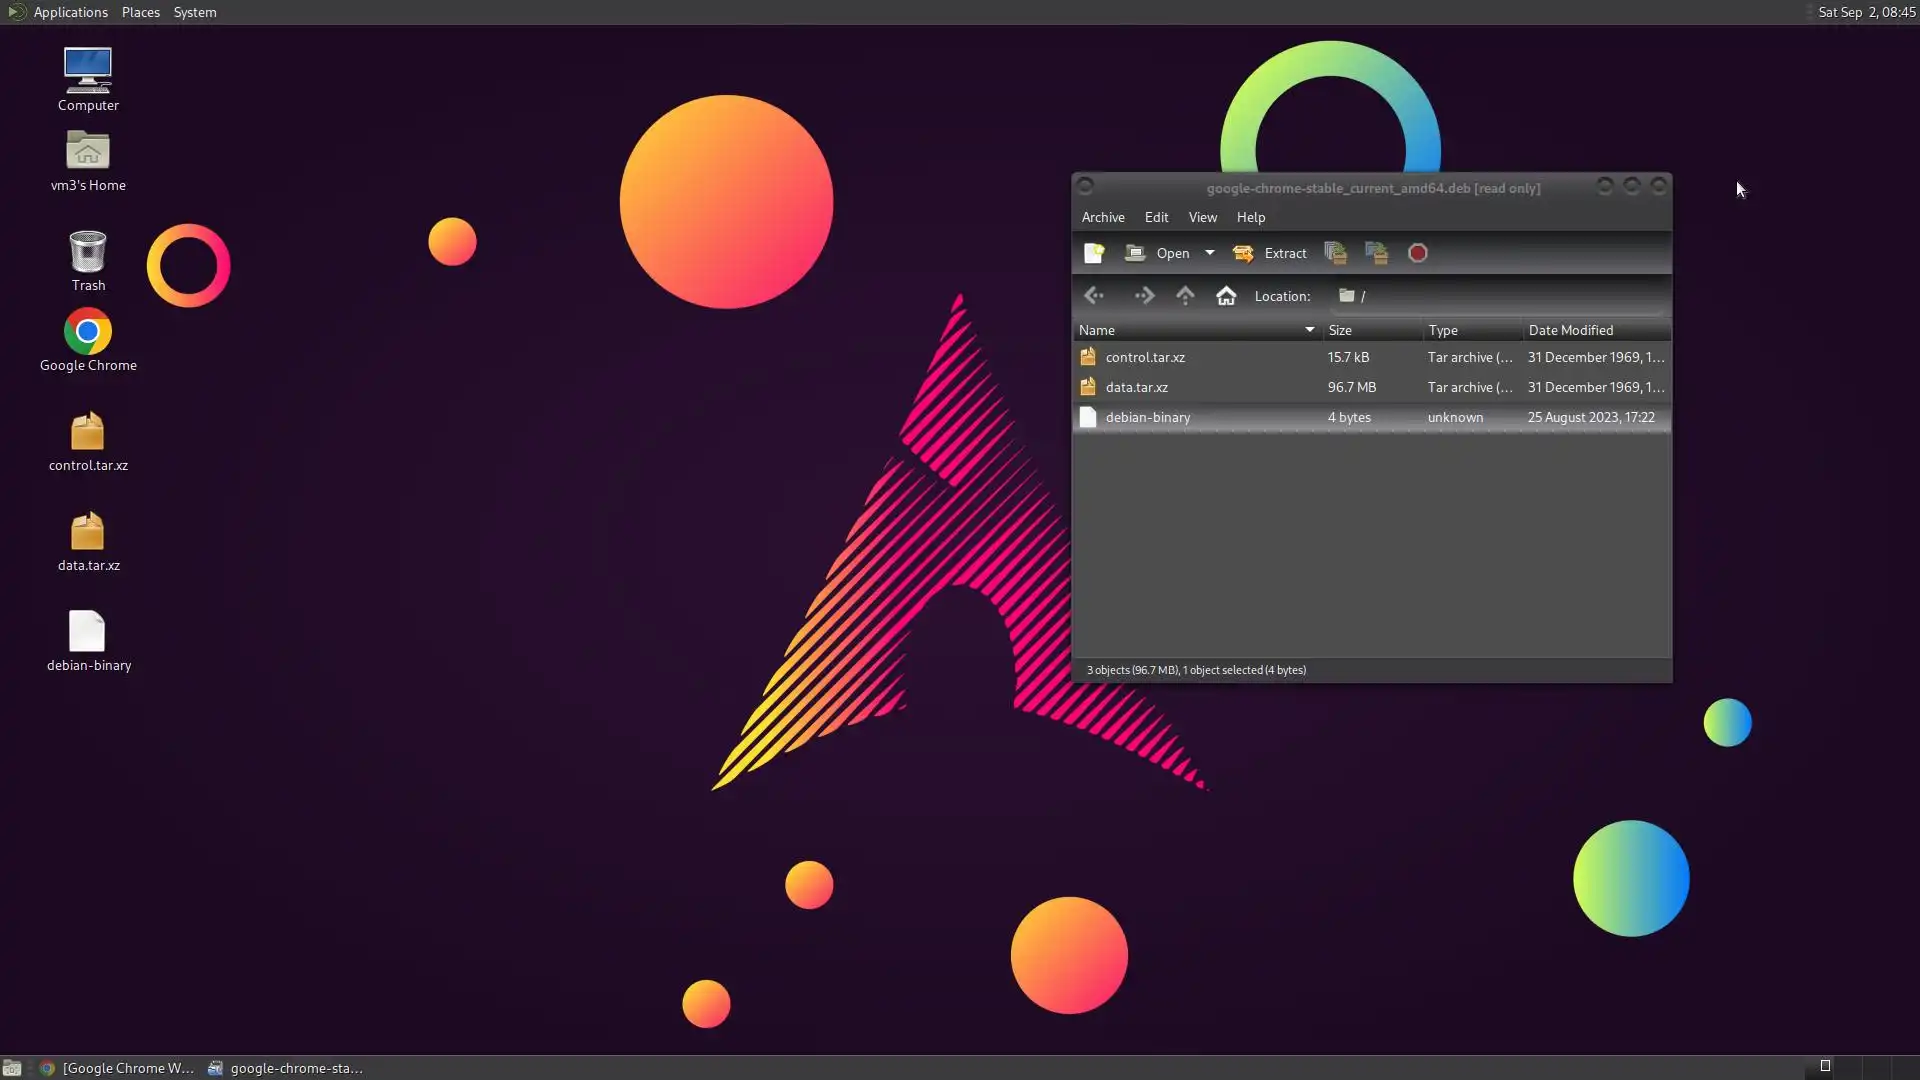Click the Add Folder to archive icon

(x=1377, y=253)
